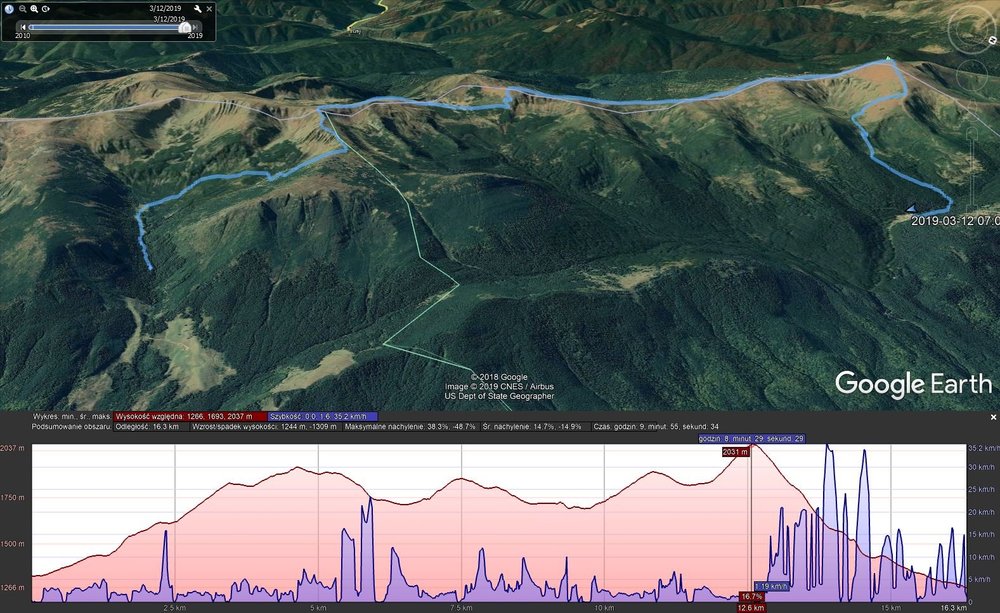This screenshot has height=613, width=1000.
Task: Zoom out the time slider range
Action: pos(23,9)
